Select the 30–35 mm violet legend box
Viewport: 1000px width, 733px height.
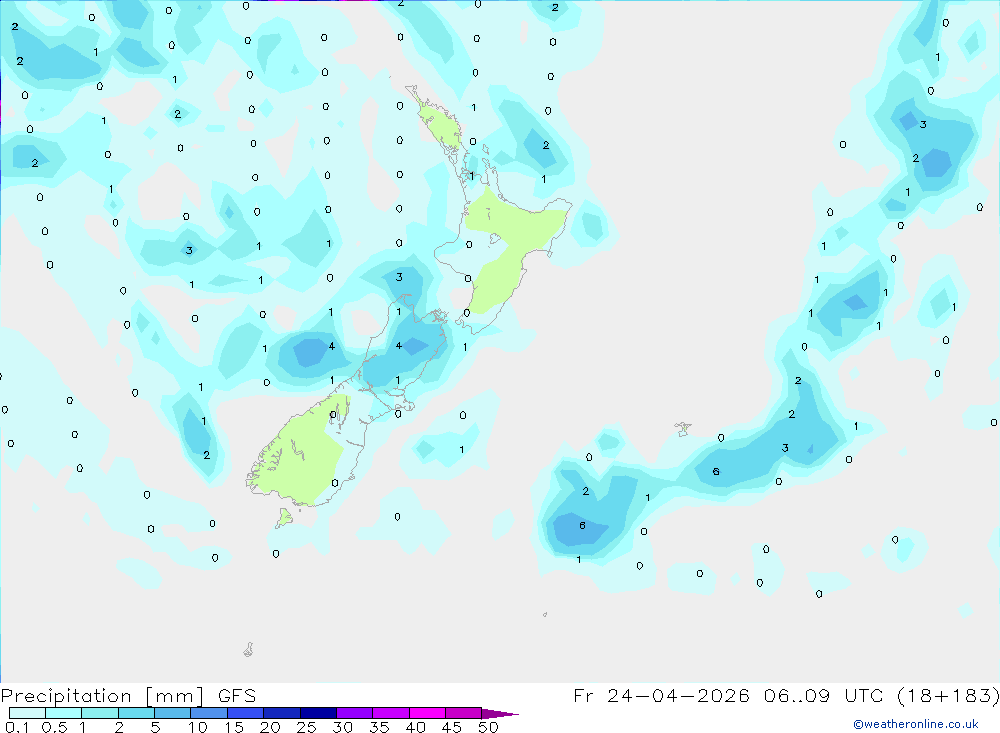click(x=354, y=713)
